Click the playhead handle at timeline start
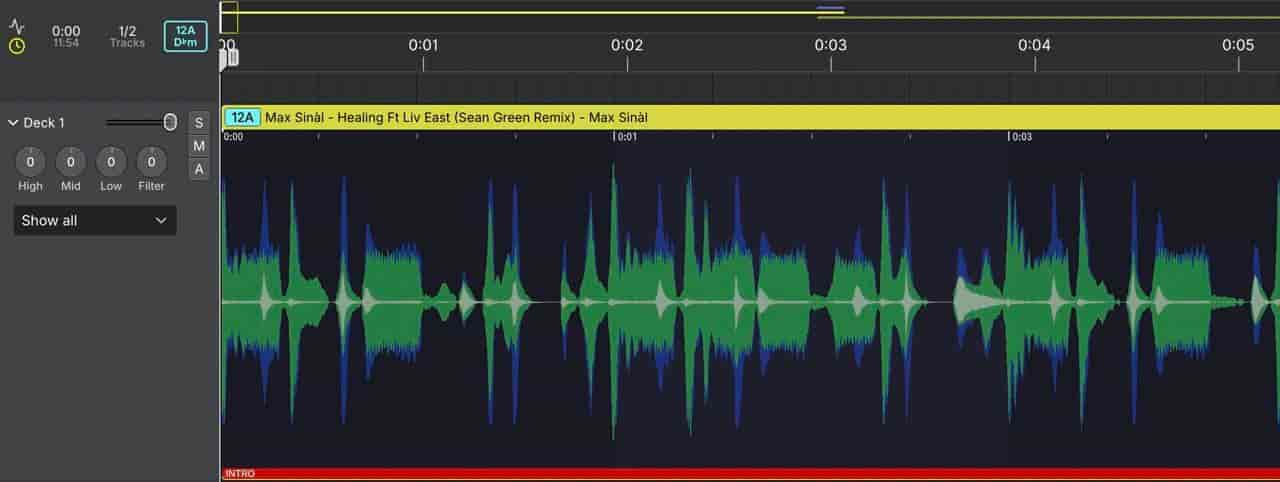The width and height of the screenshot is (1280, 482). pyautogui.click(x=229, y=59)
